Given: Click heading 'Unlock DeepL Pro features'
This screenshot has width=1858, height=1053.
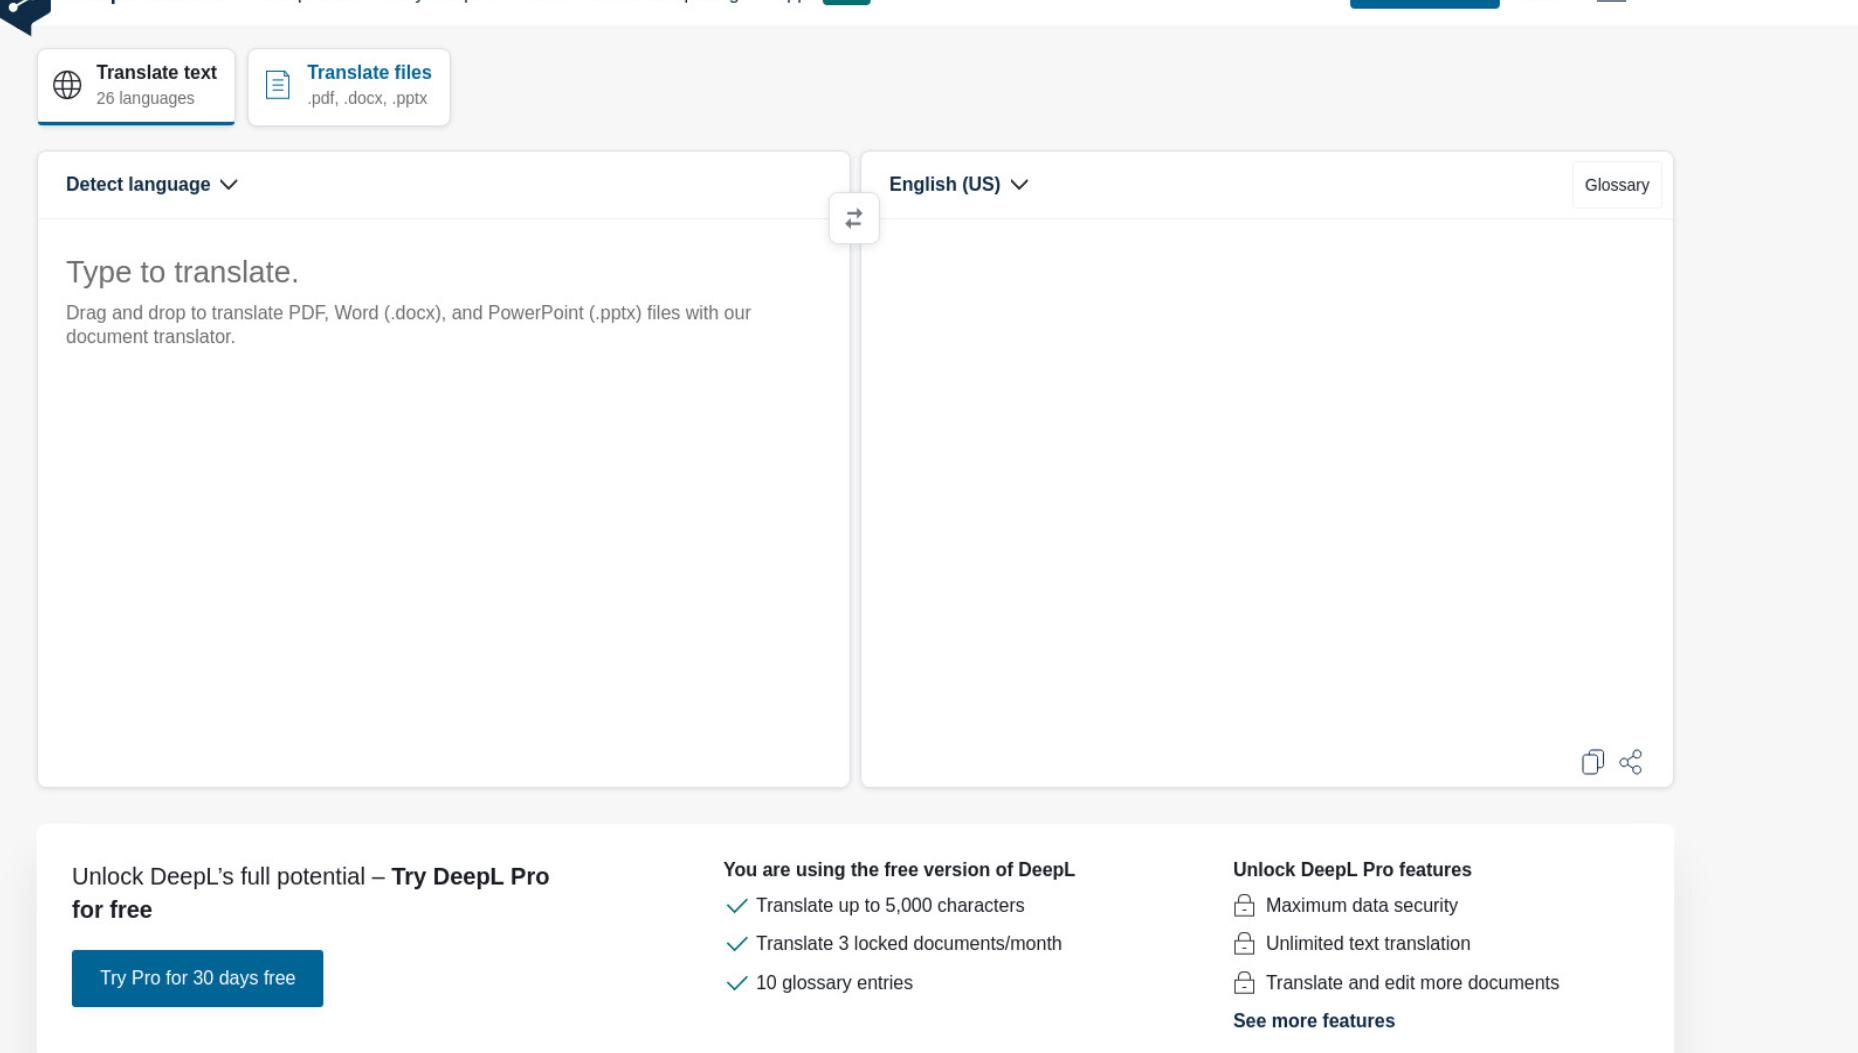Looking at the screenshot, I should click(x=1352, y=869).
